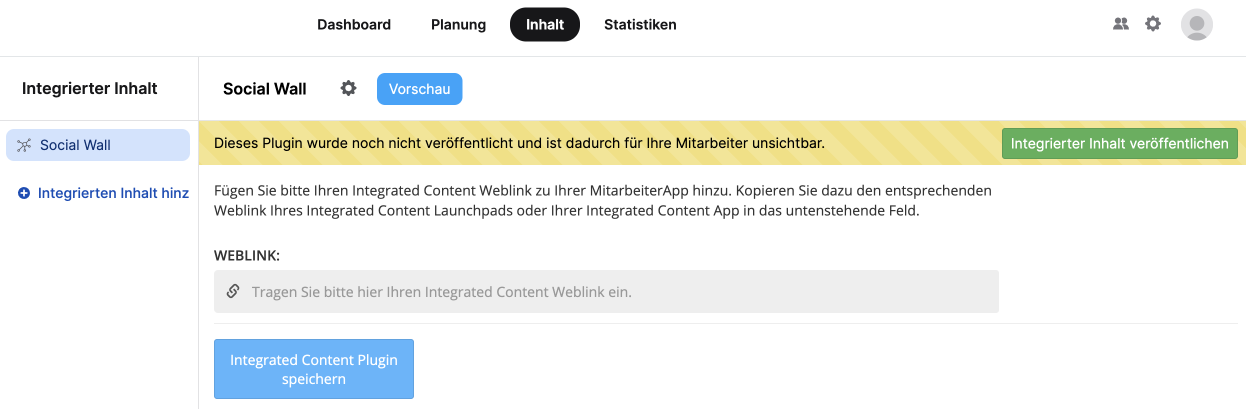Click the WEBLINK: label

coord(247,255)
